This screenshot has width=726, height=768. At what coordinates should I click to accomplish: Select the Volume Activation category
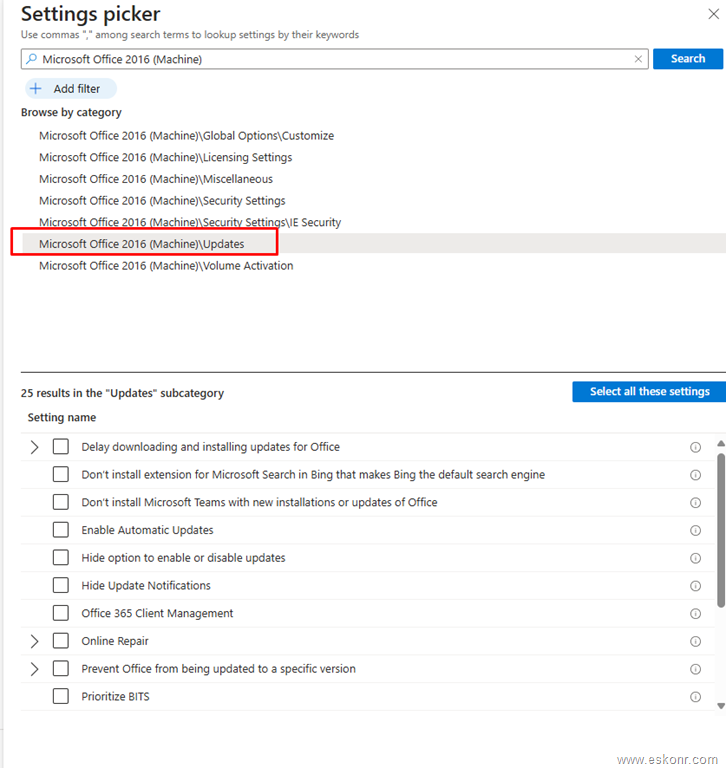[166, 266]
